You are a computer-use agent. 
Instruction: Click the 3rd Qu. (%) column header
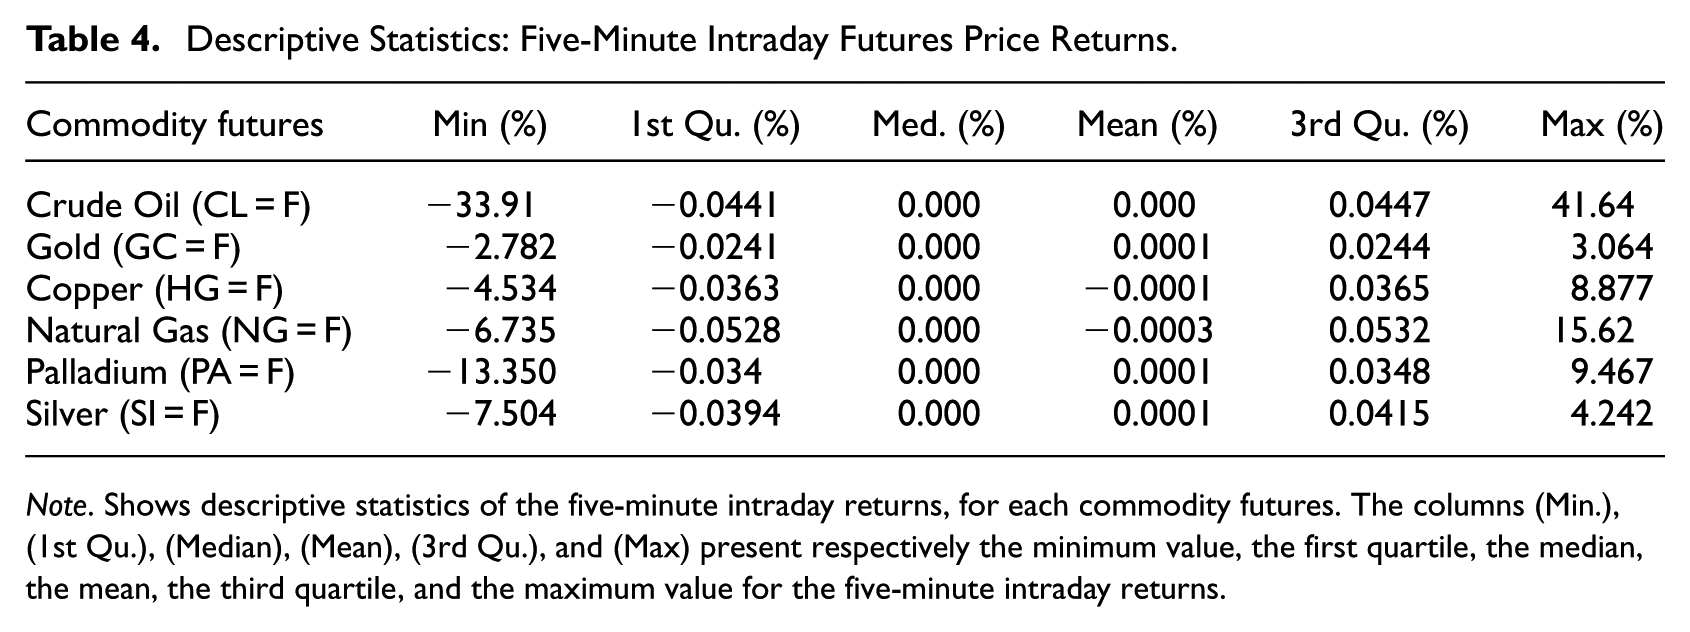(1379, 125)
